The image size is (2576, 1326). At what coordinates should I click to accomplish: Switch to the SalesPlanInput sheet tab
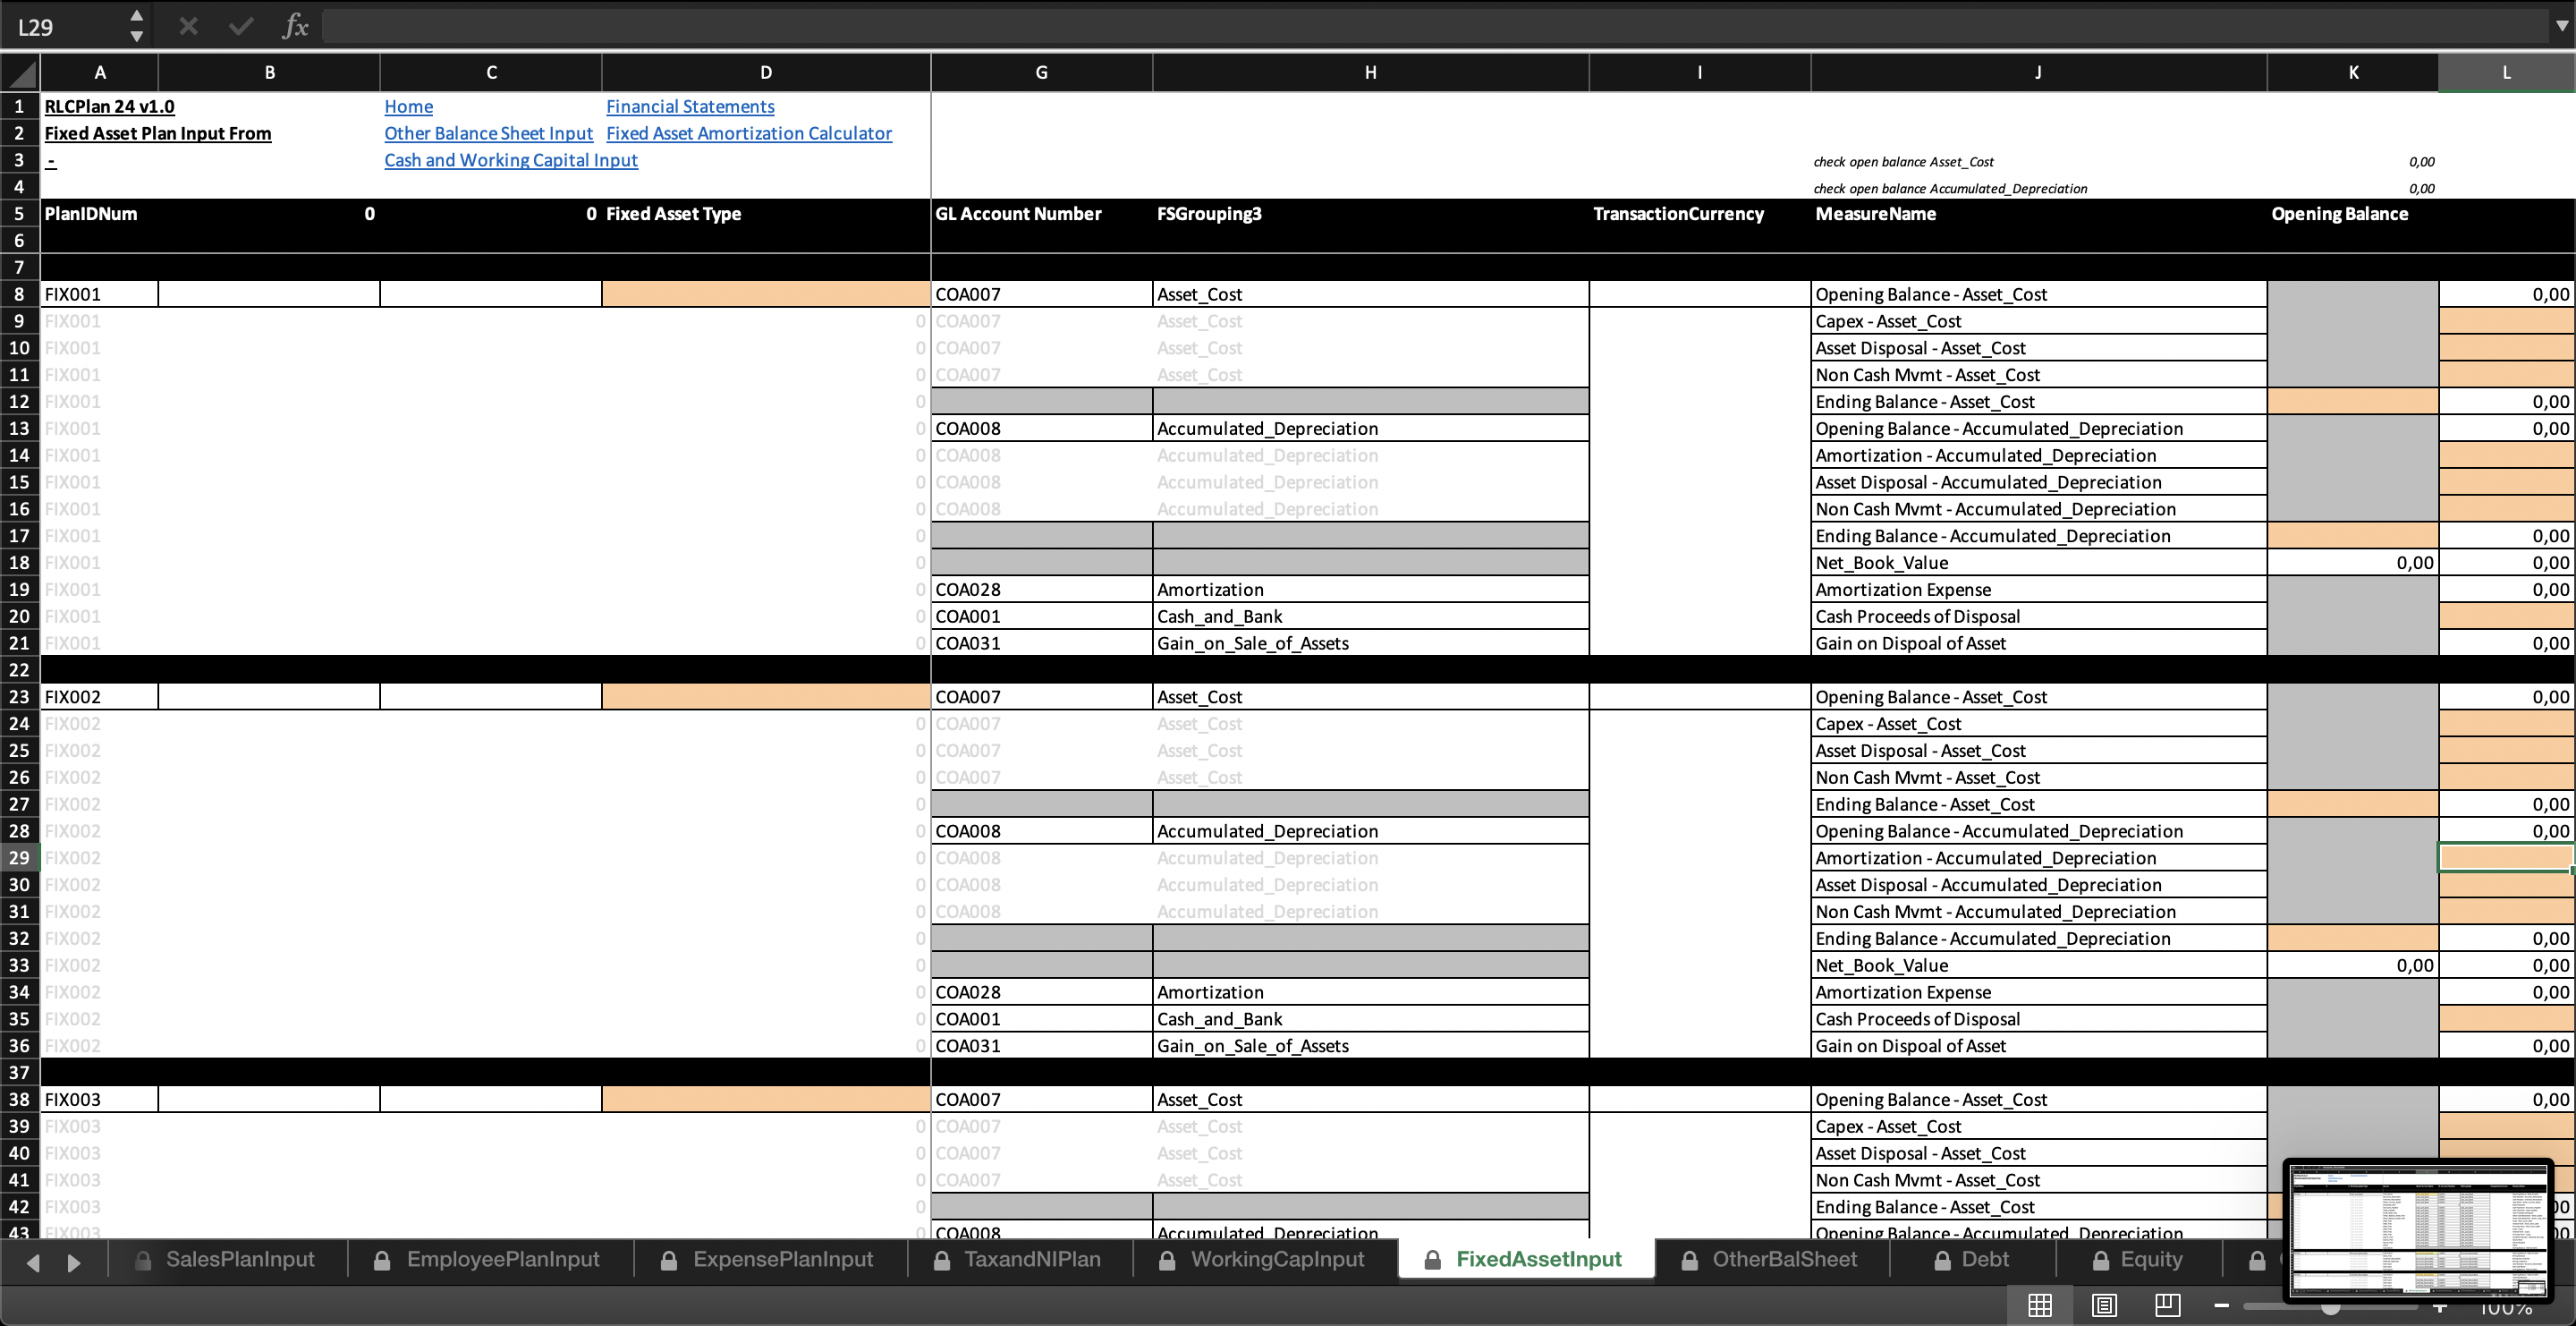225,1259
